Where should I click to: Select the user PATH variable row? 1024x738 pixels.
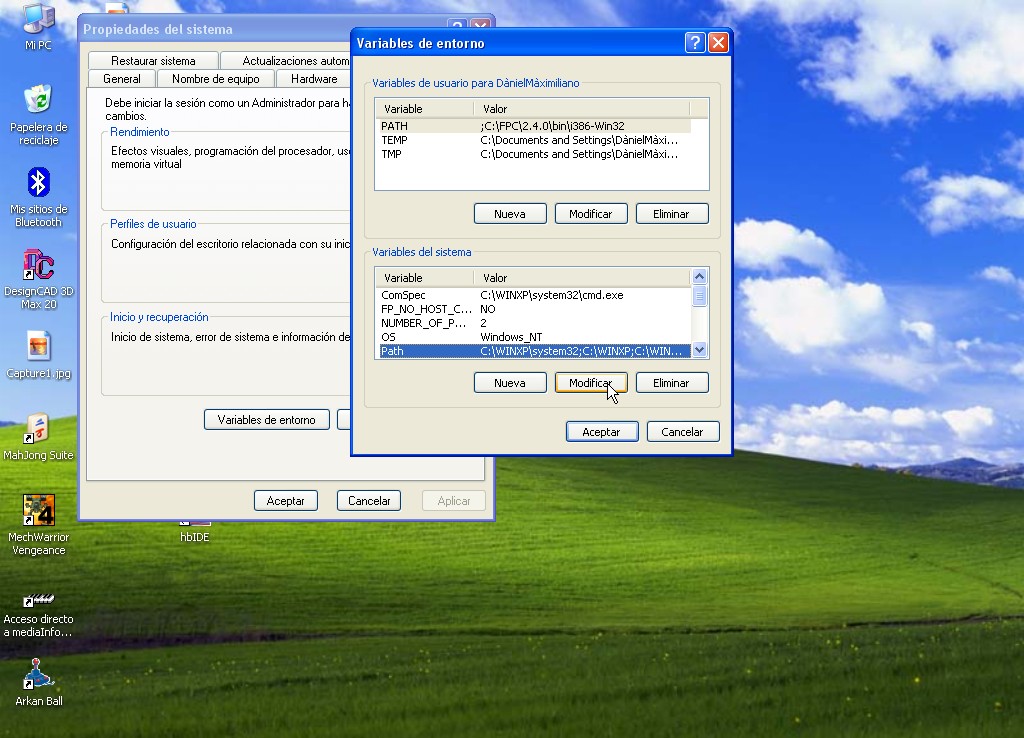(534, 126)
